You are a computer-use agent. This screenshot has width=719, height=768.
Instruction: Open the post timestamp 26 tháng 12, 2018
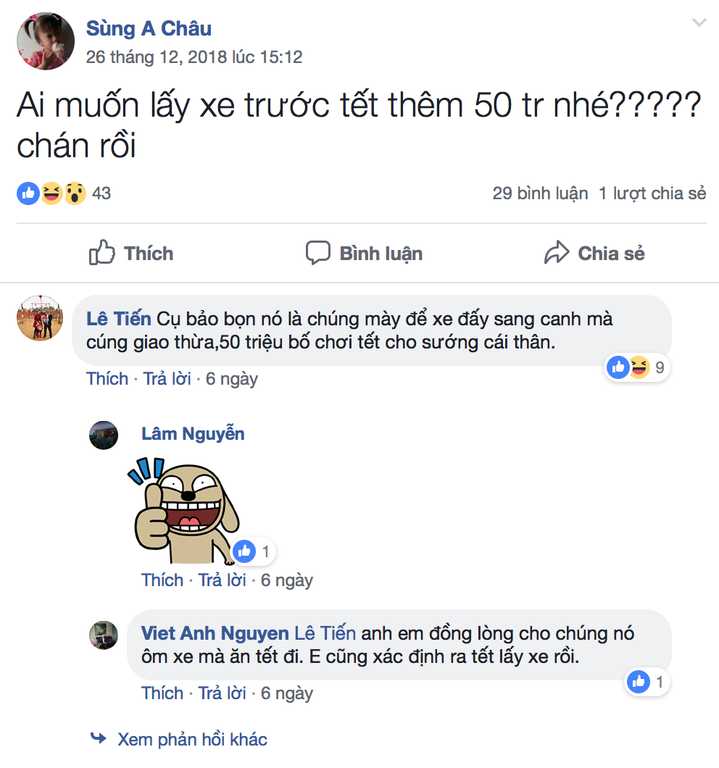(x=194, y=57)
